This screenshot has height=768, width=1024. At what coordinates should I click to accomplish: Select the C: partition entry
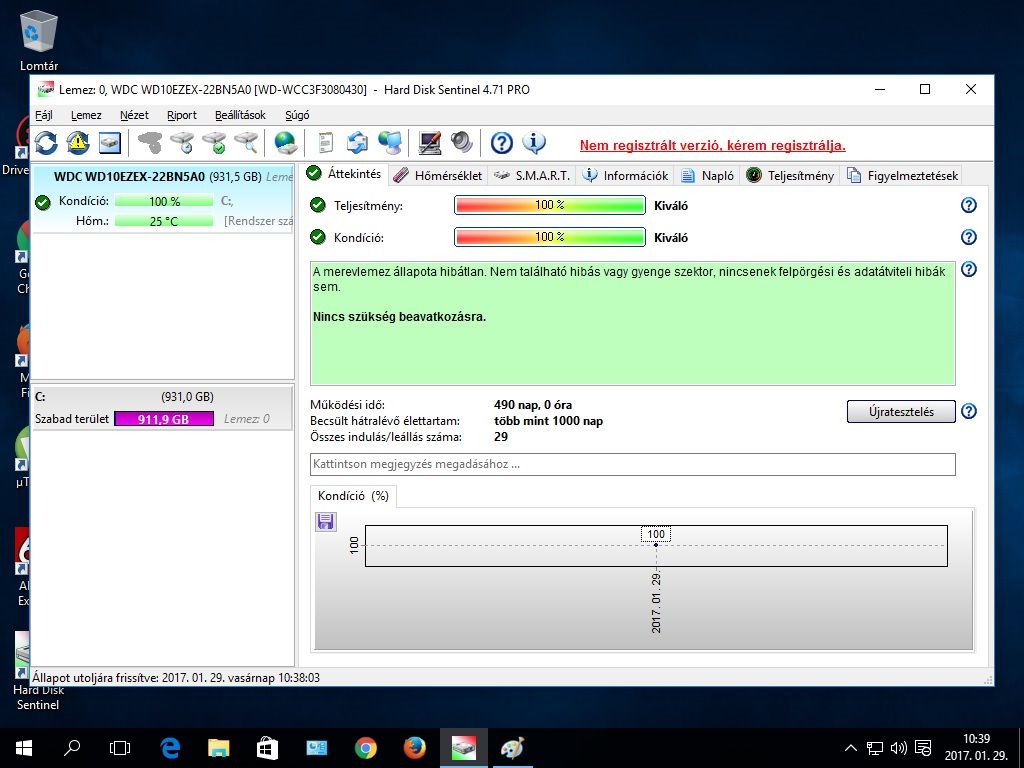coord(163,408)
